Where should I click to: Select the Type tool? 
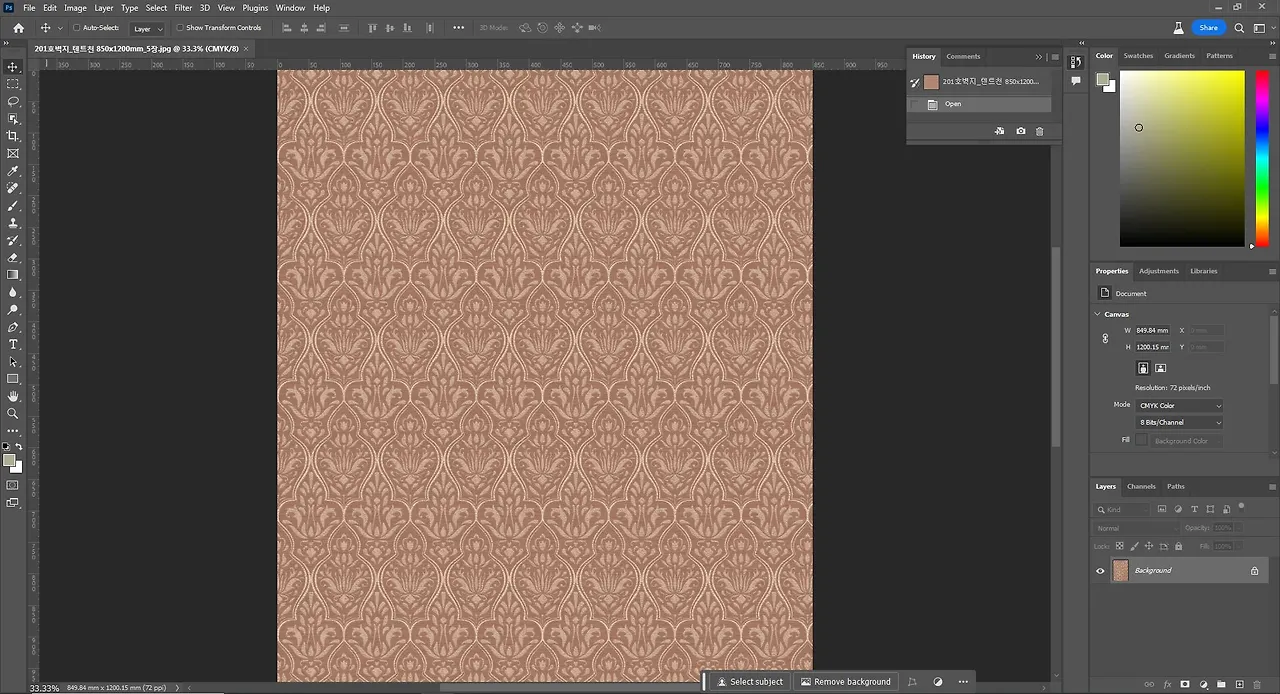pyautogui.click(x=13, y=344)
